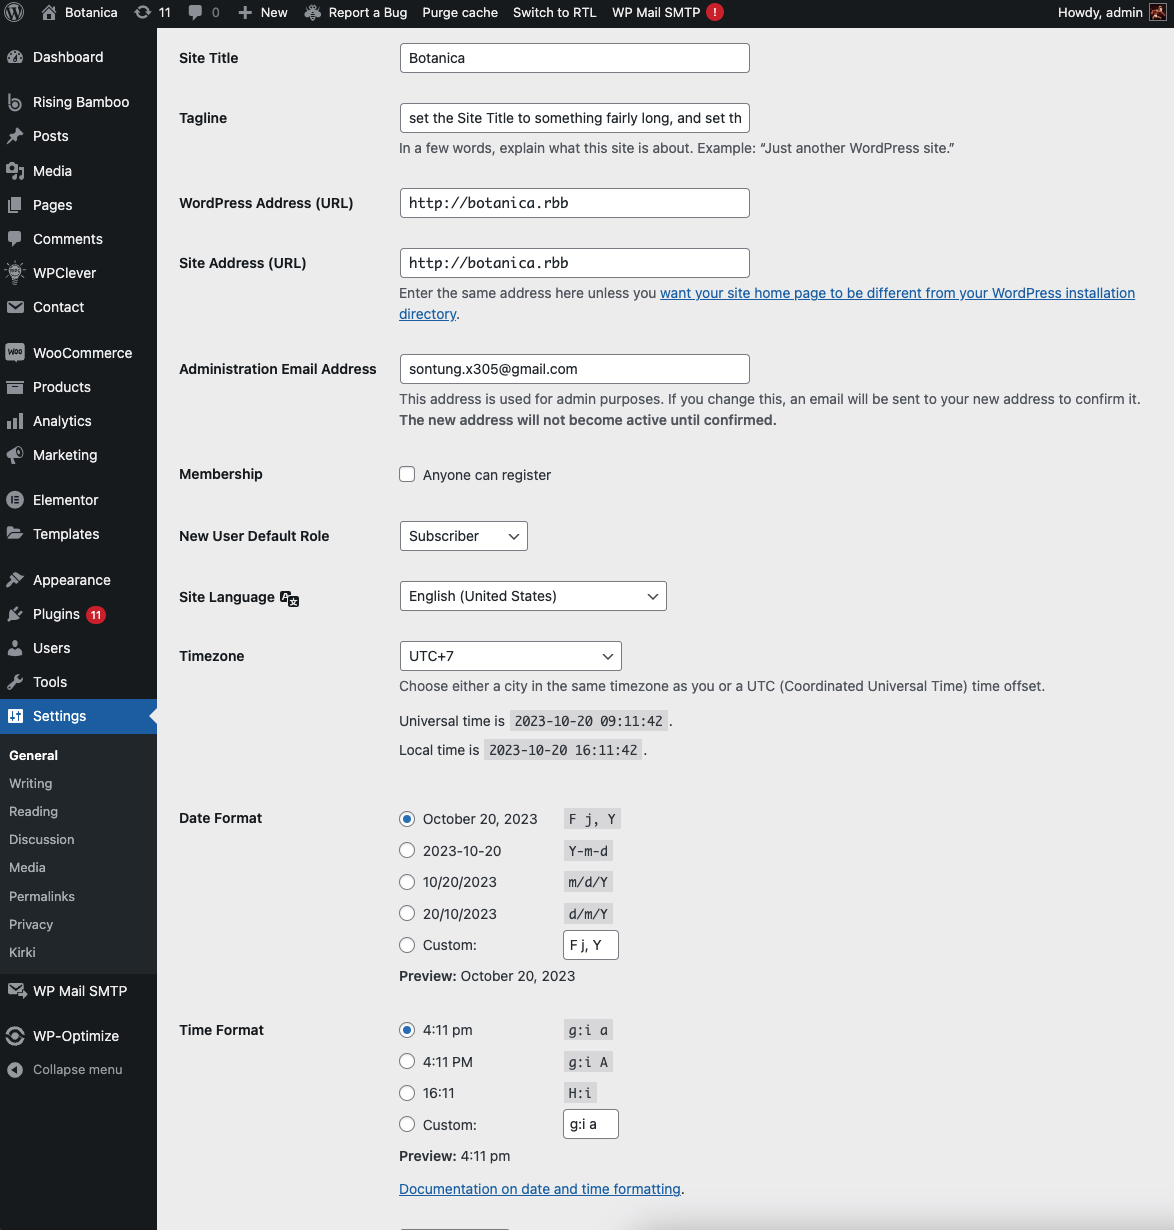This screenshot has height=1230, width=1174.
Task: Click the Pages icon in sidebar
Action: (15, 205)
